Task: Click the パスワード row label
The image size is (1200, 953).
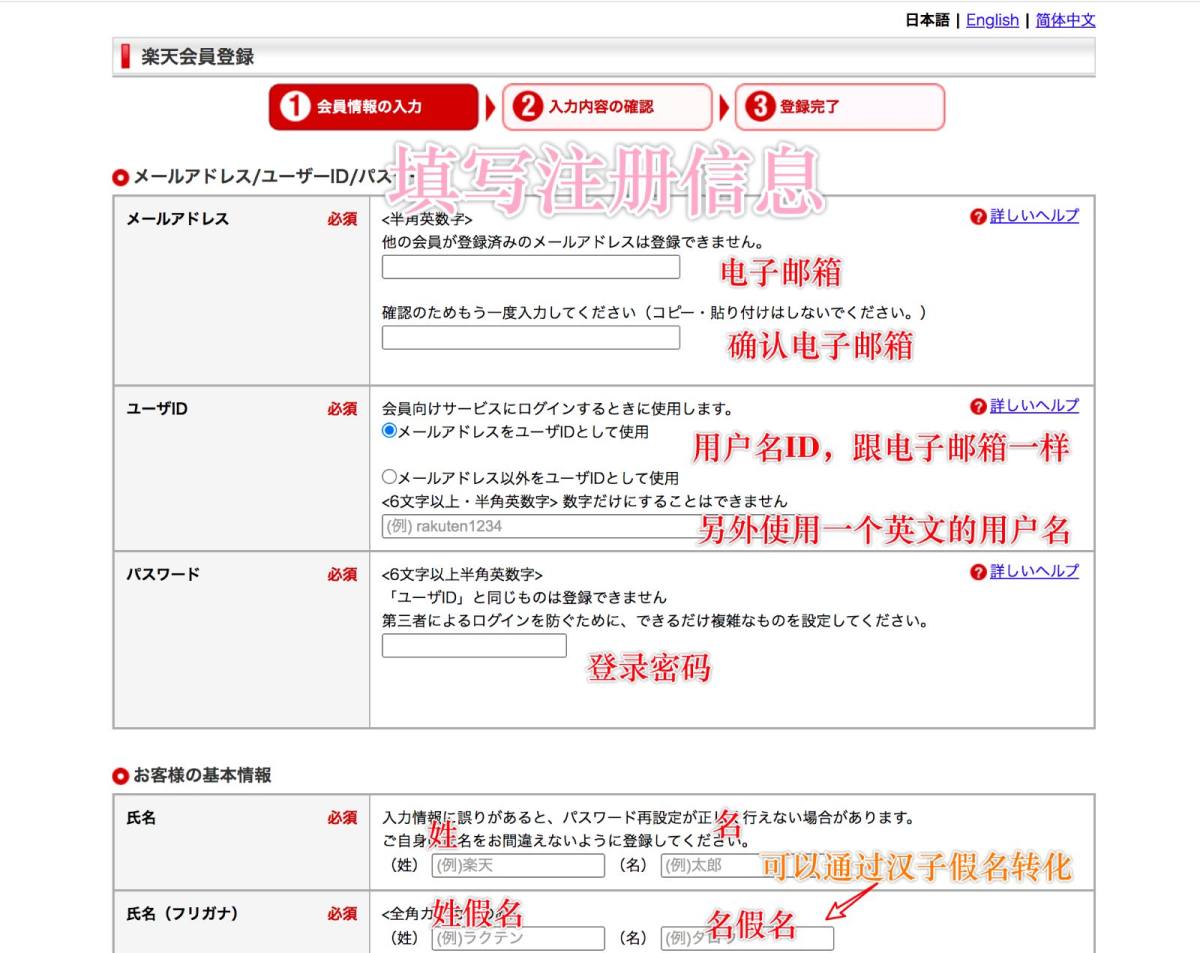Action: point(163,575)
